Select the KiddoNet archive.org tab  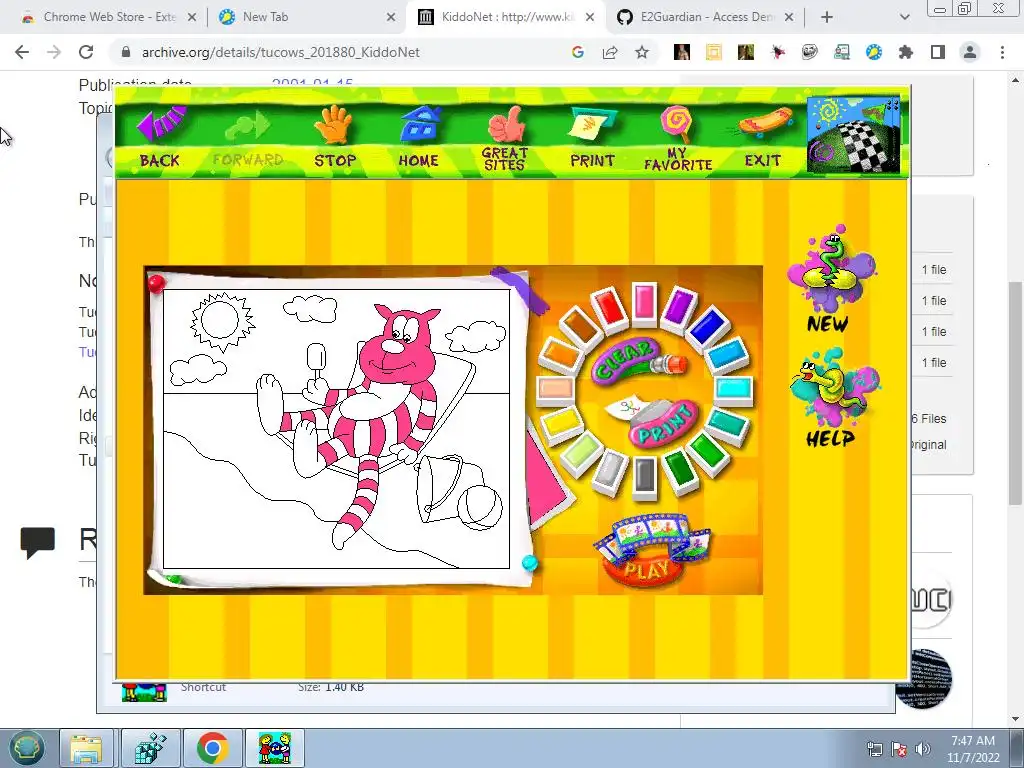click(507, 17)
